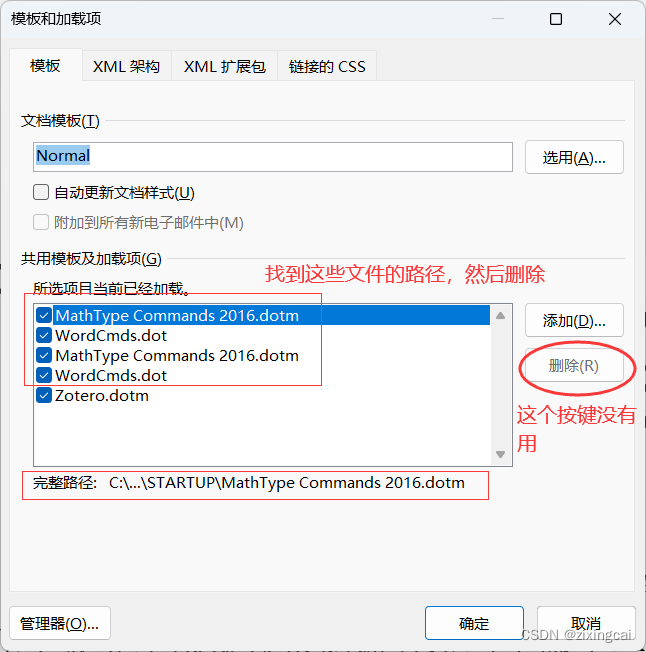This screenshot has height=652, width=646.
Task: Select the 链接的 CSS tab
Action: (x=327, y=66)
